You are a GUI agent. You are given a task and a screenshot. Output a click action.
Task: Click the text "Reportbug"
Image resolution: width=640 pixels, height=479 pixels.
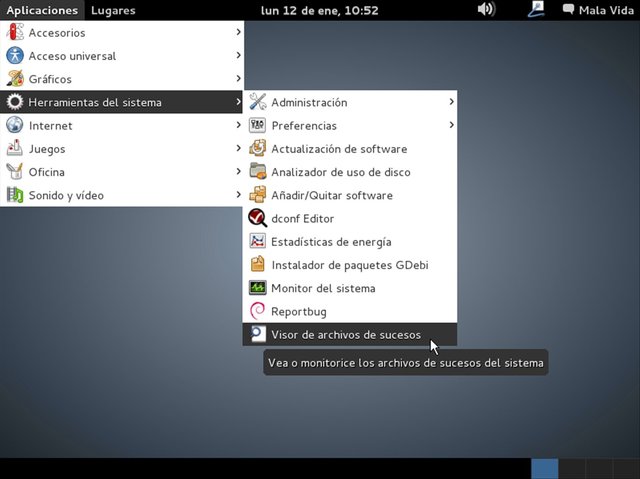pyautogui.click(x=299, y=312)
